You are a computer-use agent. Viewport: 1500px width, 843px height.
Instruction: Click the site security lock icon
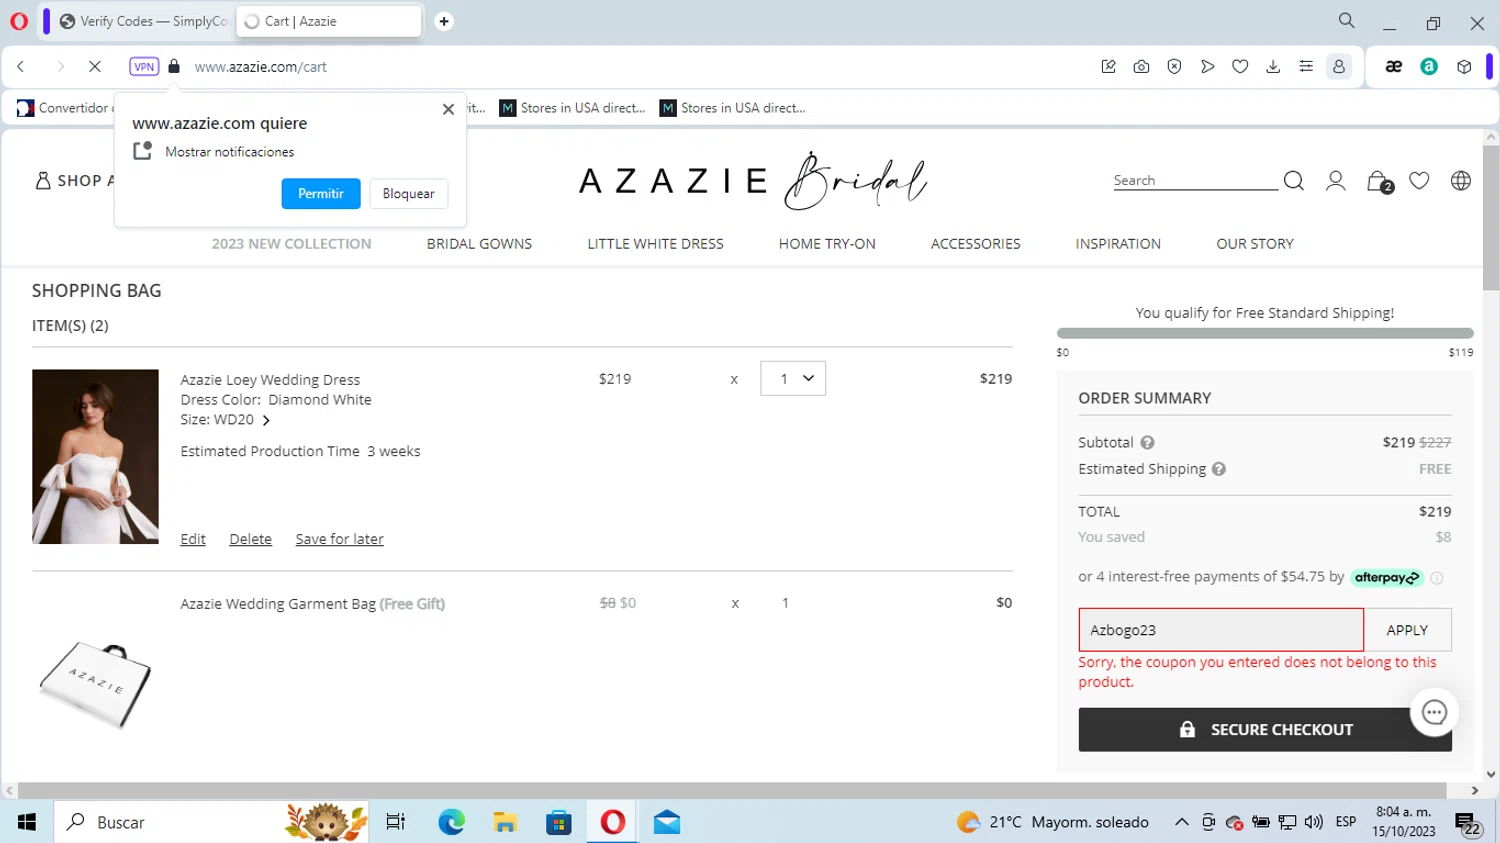point(174,67)
